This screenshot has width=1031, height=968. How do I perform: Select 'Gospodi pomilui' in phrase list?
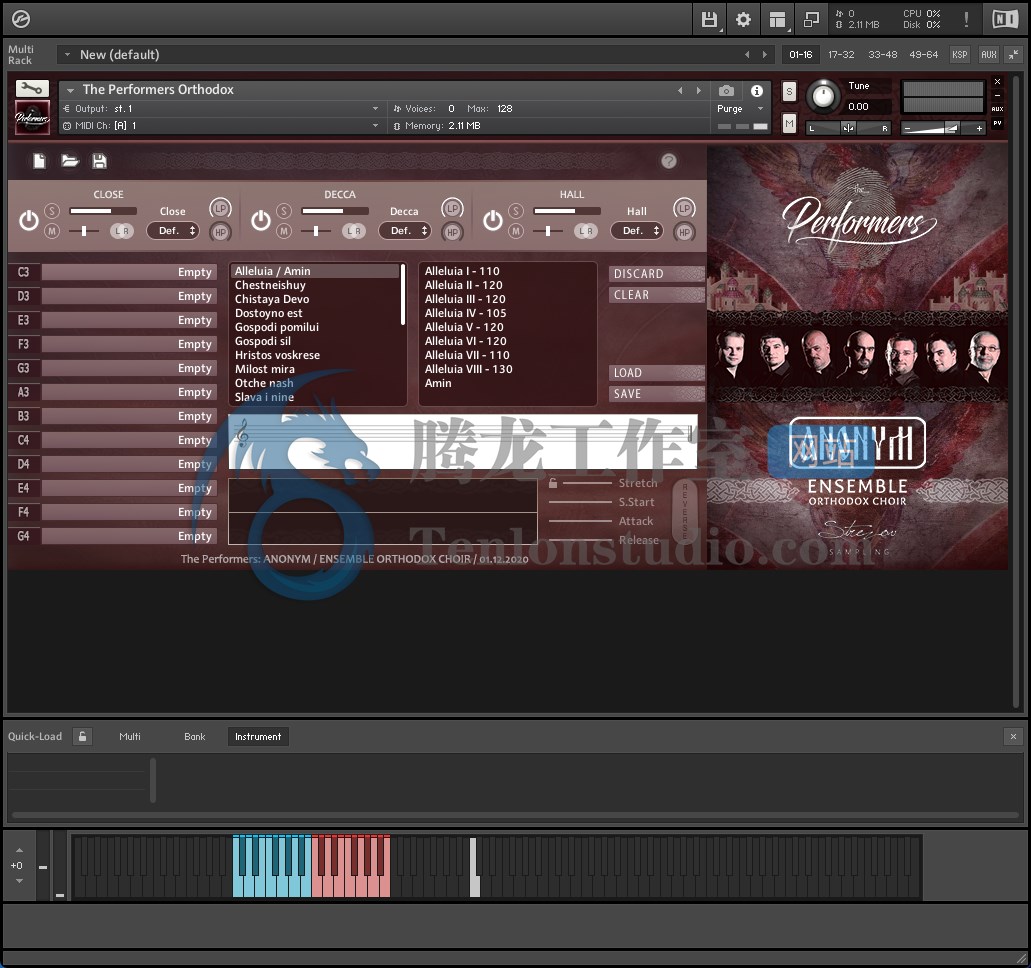277,327
